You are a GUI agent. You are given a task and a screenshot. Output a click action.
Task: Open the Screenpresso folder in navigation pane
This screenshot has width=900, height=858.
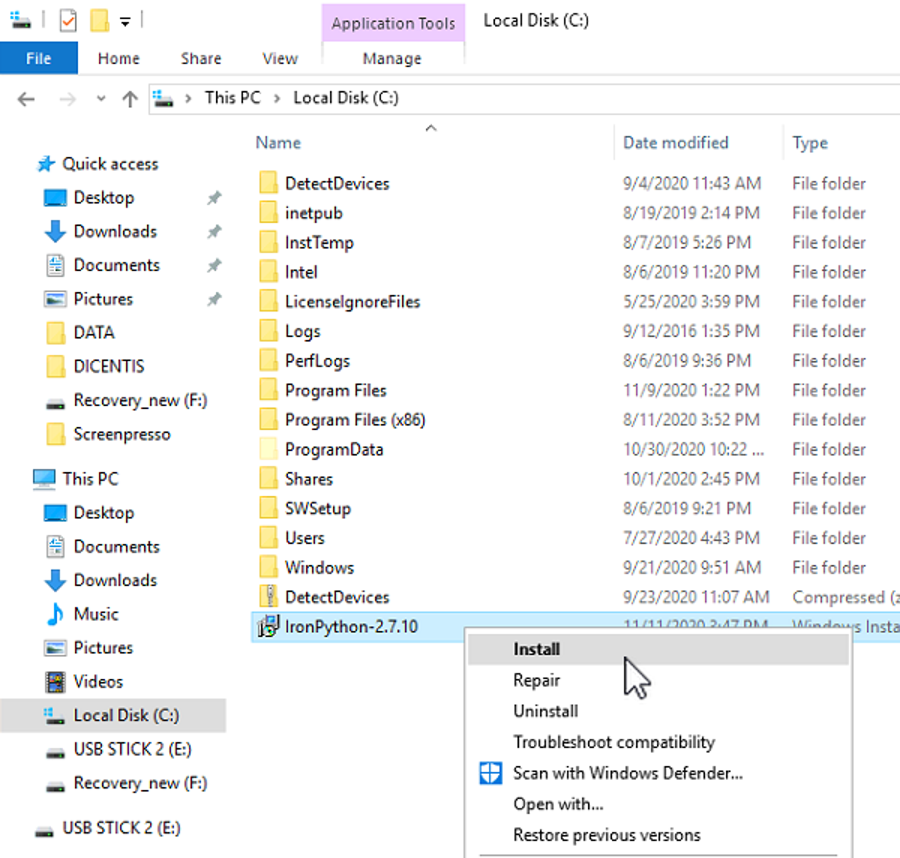click(x=122, y=434)
